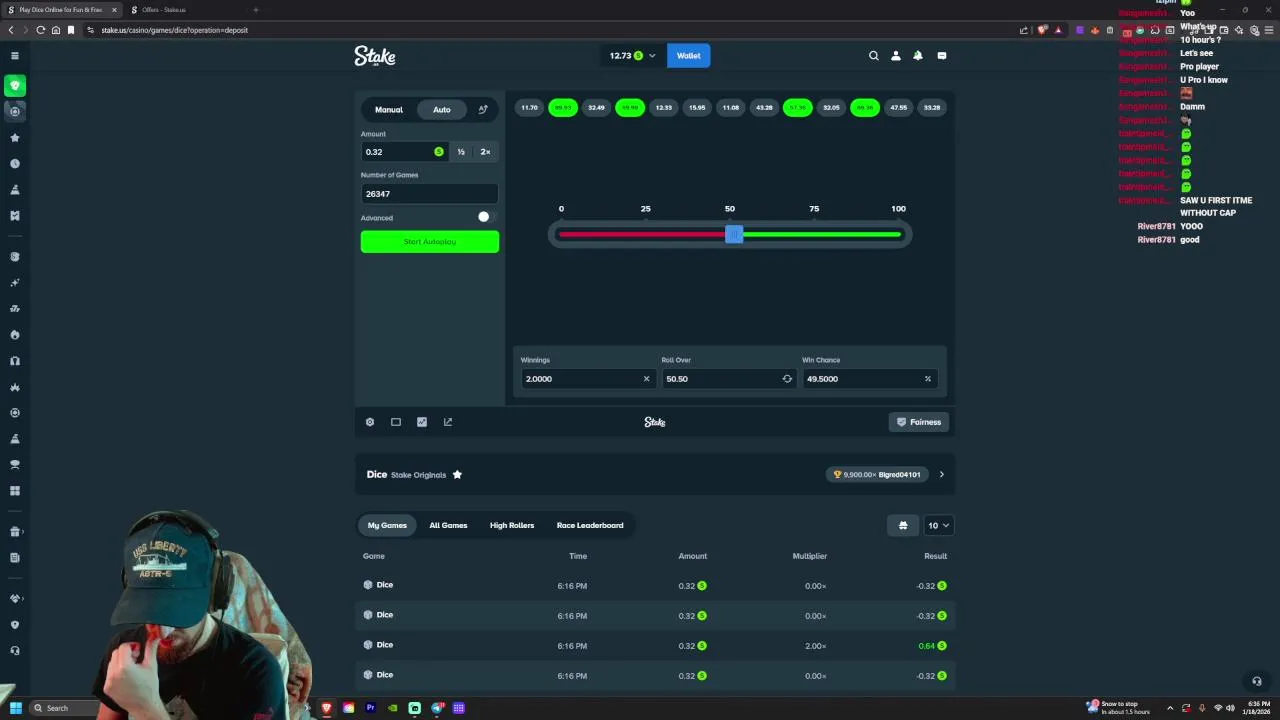This screenshot has height=720, width=1280.
Task: Reload the page with browser refresh button
Action: (x=40, y=30)
